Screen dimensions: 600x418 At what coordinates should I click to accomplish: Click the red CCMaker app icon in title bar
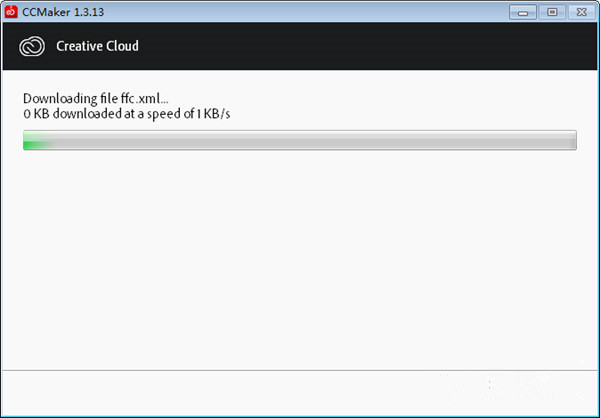(10, 12)
